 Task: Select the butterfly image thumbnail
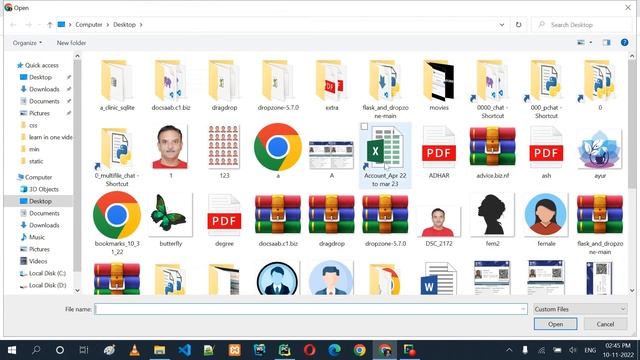pyautogui.click(x=171, y=220)
